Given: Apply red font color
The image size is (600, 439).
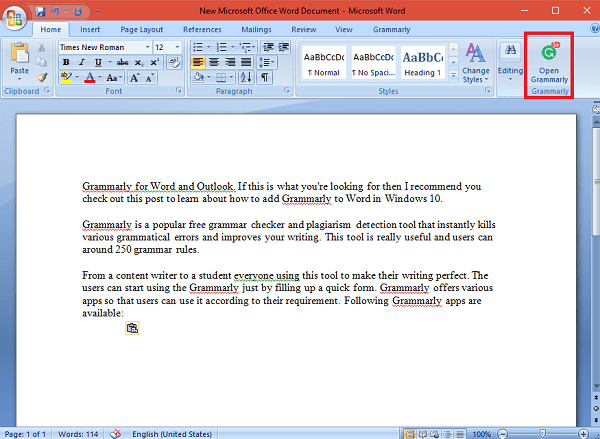Looking at the screenshot, I should (x=90, y=77).
